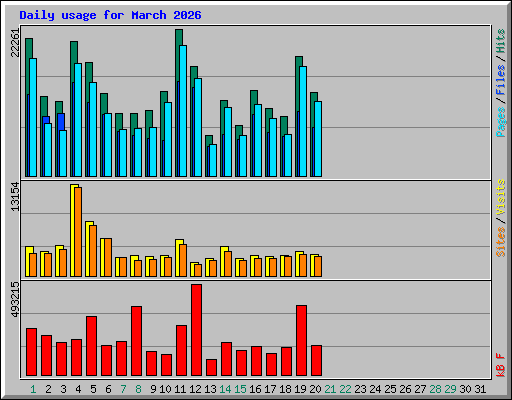Select green day 8 label
This screenshot has height=400, width=512.
click(x=138, y=389)
